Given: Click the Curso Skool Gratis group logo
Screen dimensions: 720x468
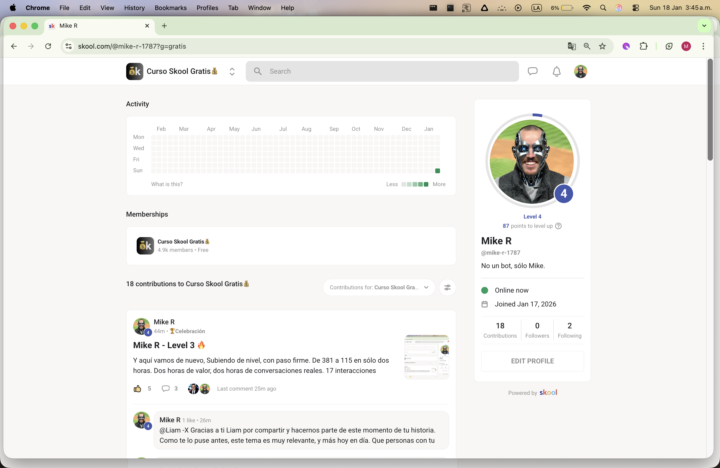Looking at the screenshot, I should pos(135,71).
